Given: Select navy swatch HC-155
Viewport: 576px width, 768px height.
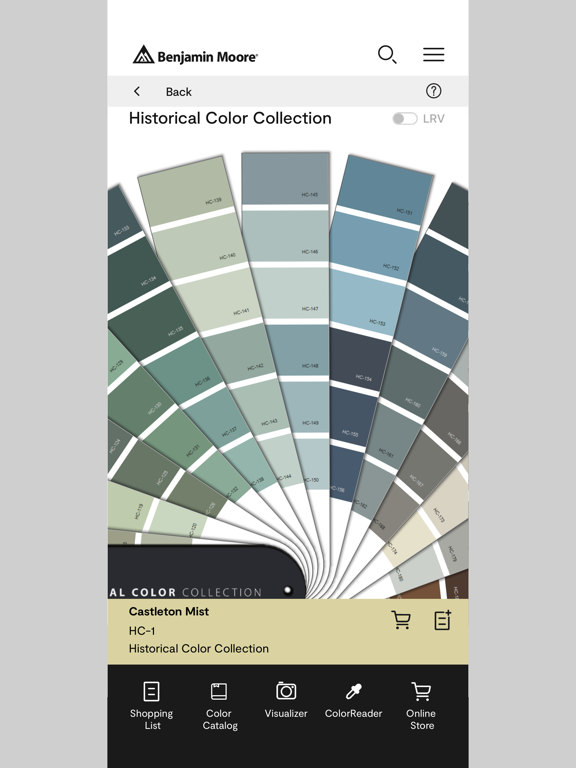Looking at the screenshot, I should coord(353,415).
